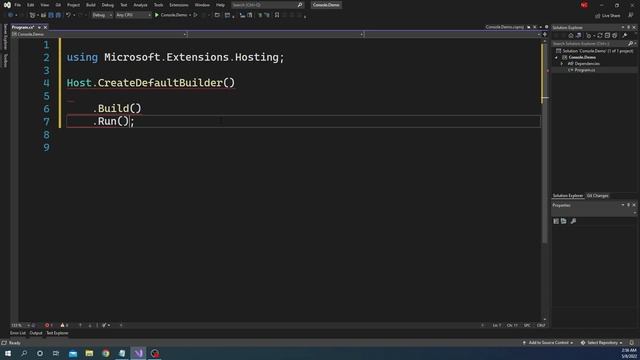640x360 pixels.
Task: Open the Edit menu
Action: coord(31,5)
